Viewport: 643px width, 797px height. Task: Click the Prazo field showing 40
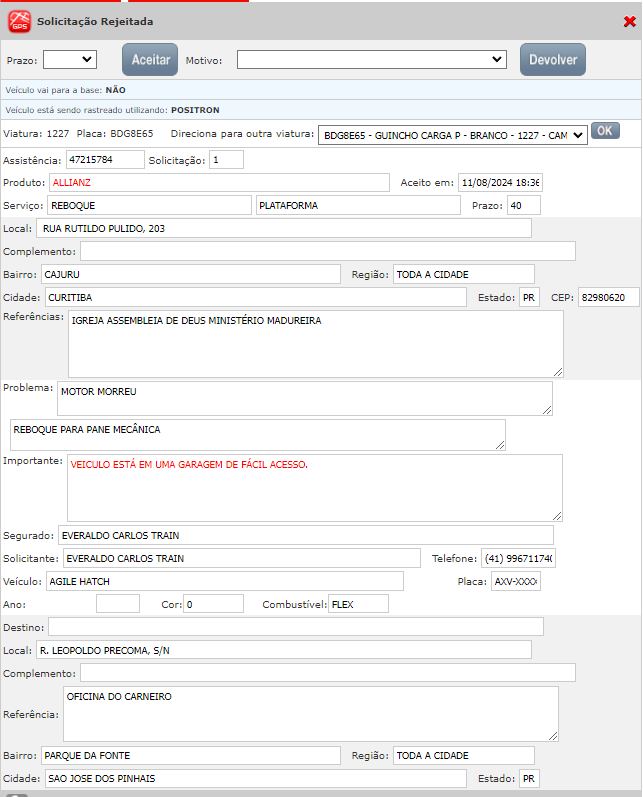click(x=524, y=205)
